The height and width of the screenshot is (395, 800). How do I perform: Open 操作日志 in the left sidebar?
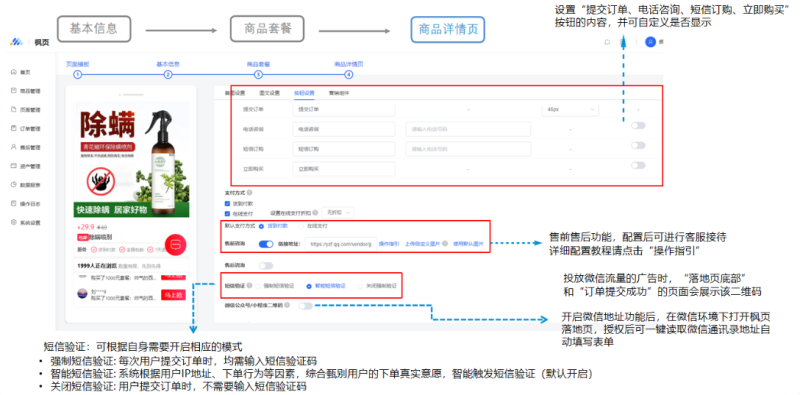coord(25,204)
